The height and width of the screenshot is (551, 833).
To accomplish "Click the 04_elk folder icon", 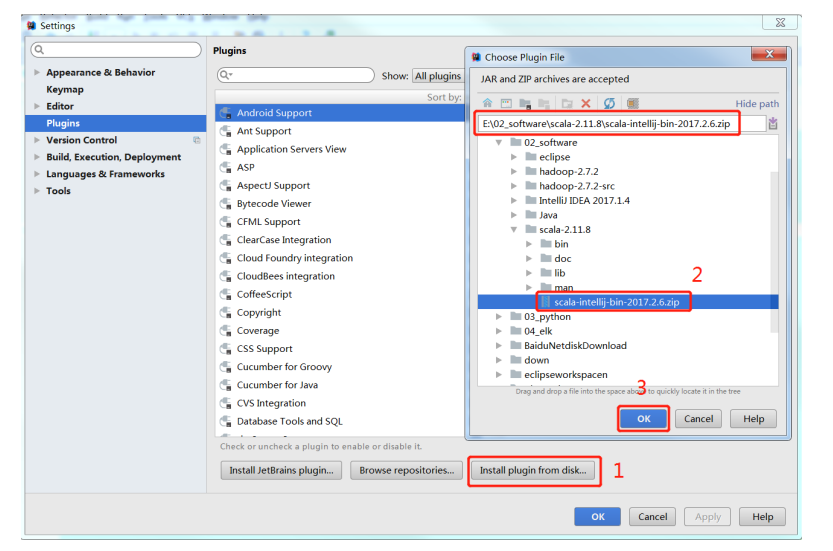I will (515, 331).
